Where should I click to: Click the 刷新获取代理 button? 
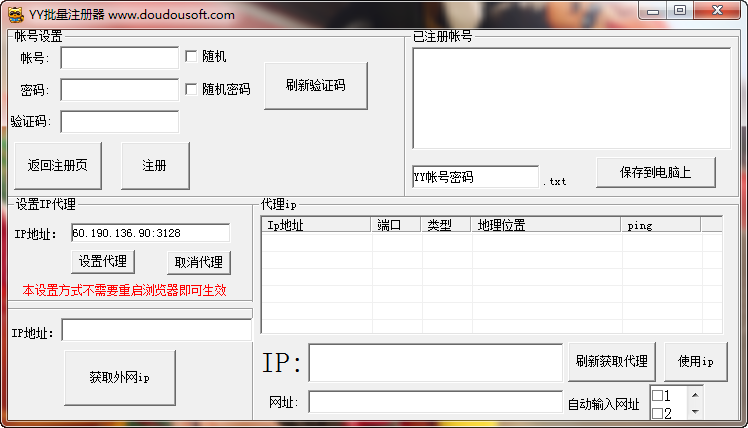click(612, 362)
